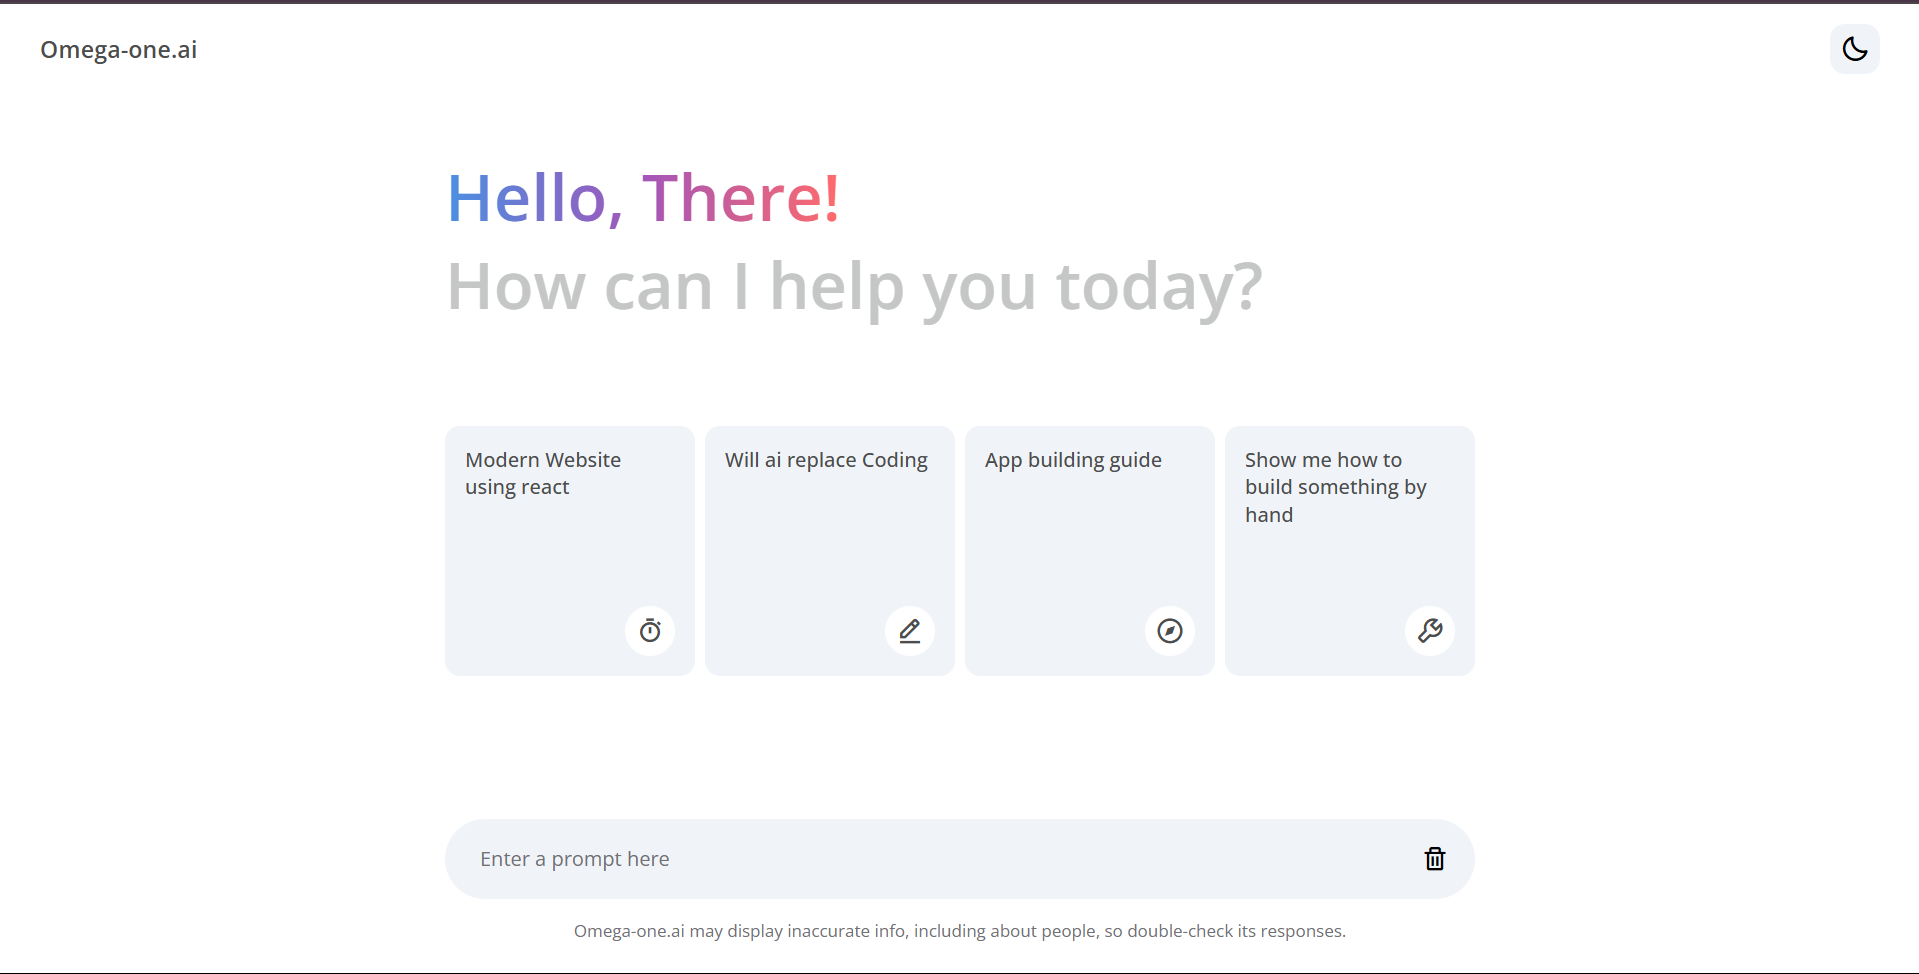The width and height of the screenshot is (1919, 974).
Task: Click the "Hello, There!" gradient heading
Action: (x=643, y=198)
